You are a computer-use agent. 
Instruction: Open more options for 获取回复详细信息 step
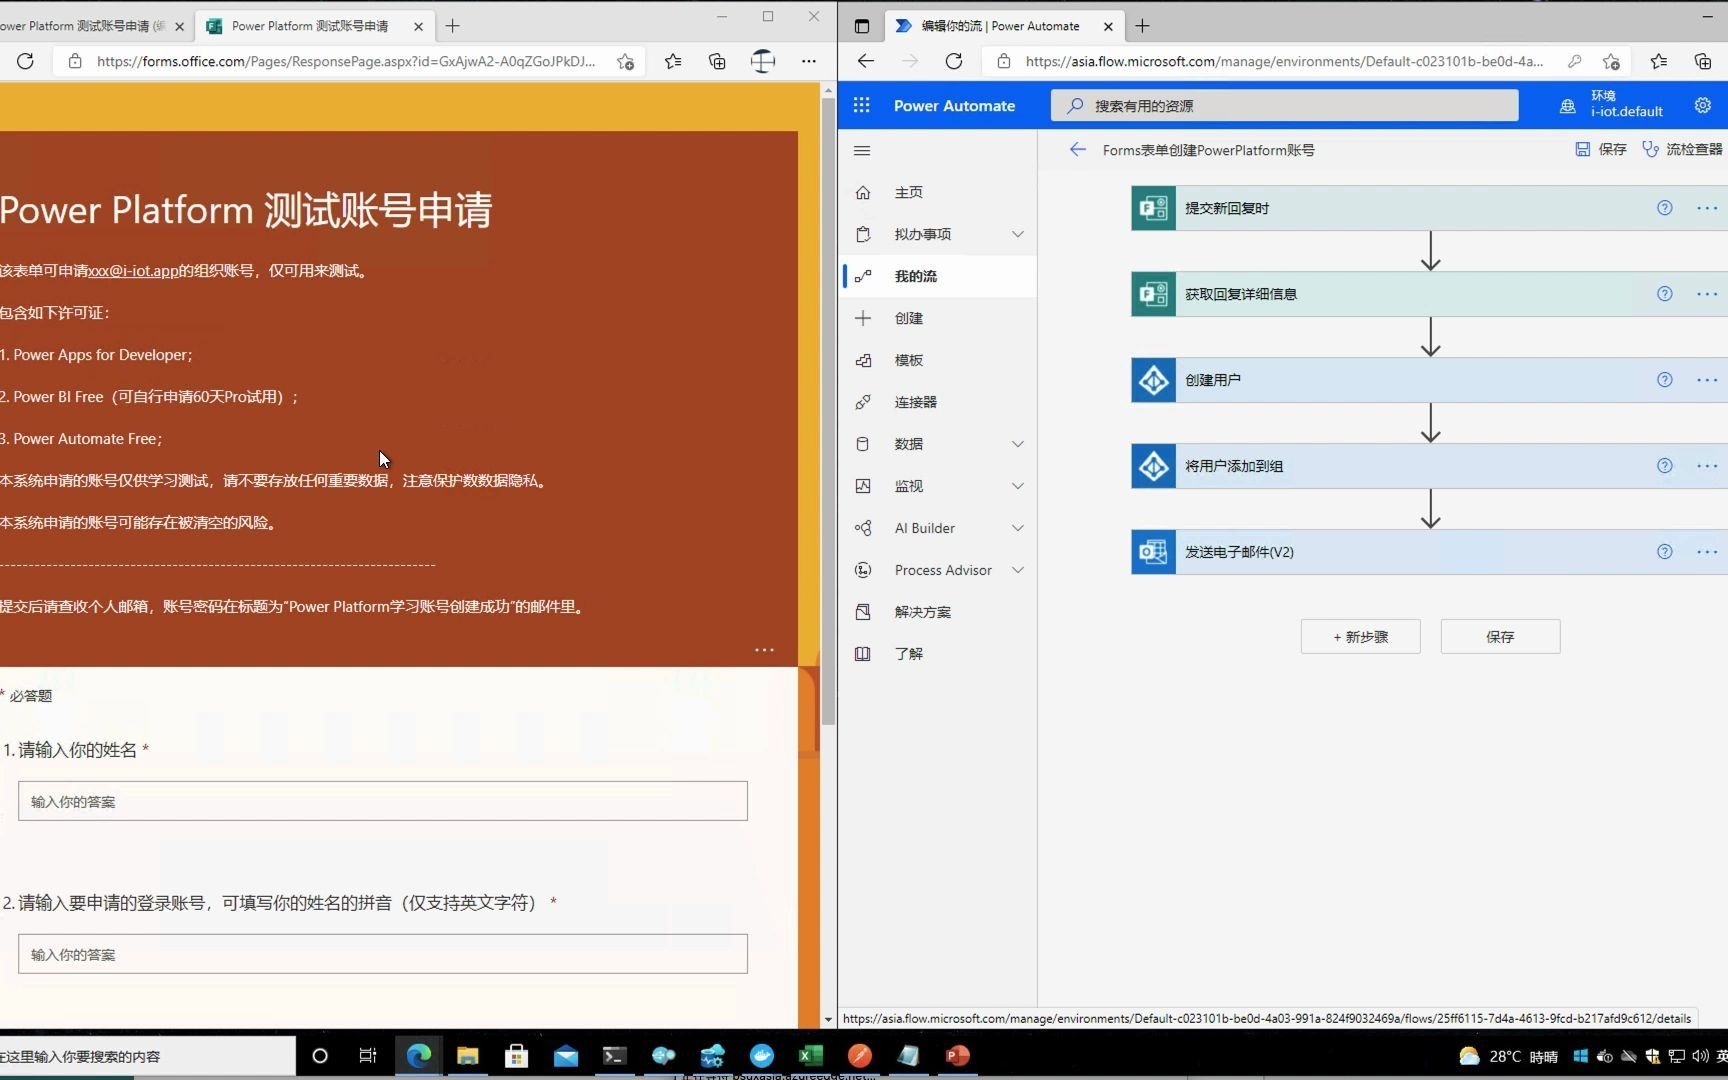pos(1707,294)
